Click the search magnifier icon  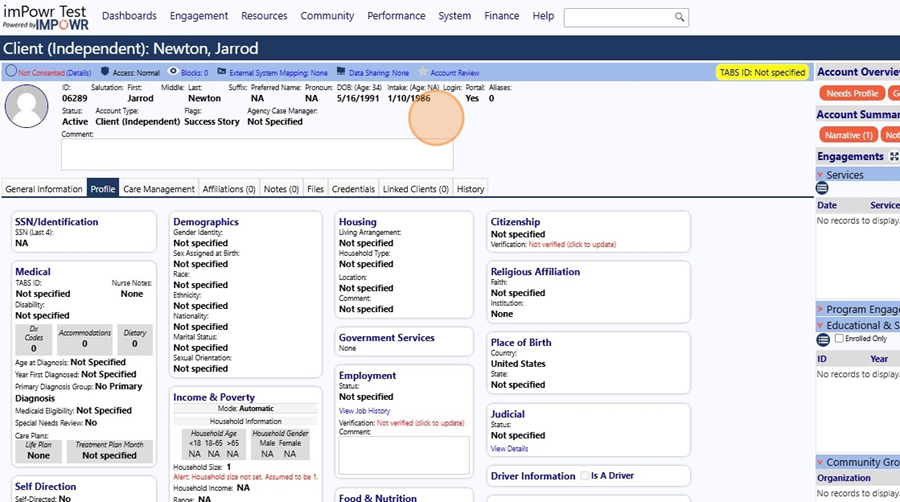(679, 17)
